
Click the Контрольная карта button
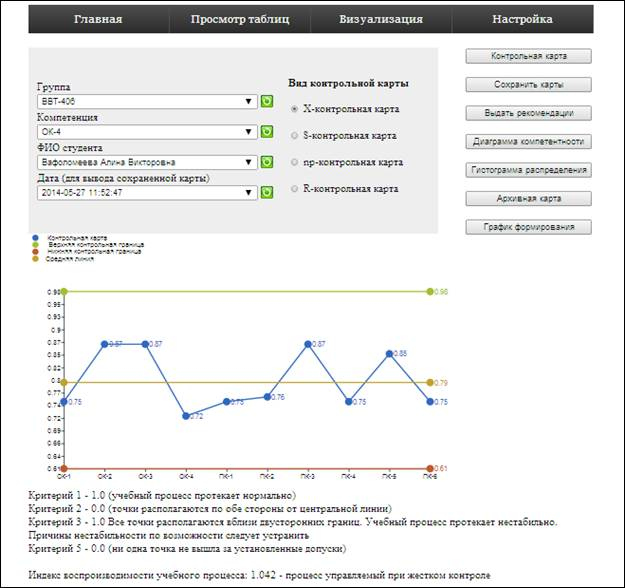(529, 56)
